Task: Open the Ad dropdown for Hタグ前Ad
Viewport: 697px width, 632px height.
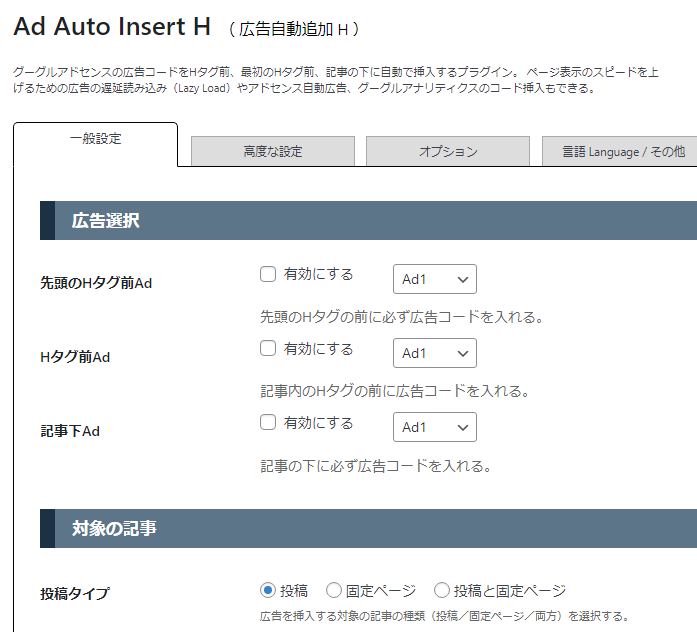Action: click(435, 353)
